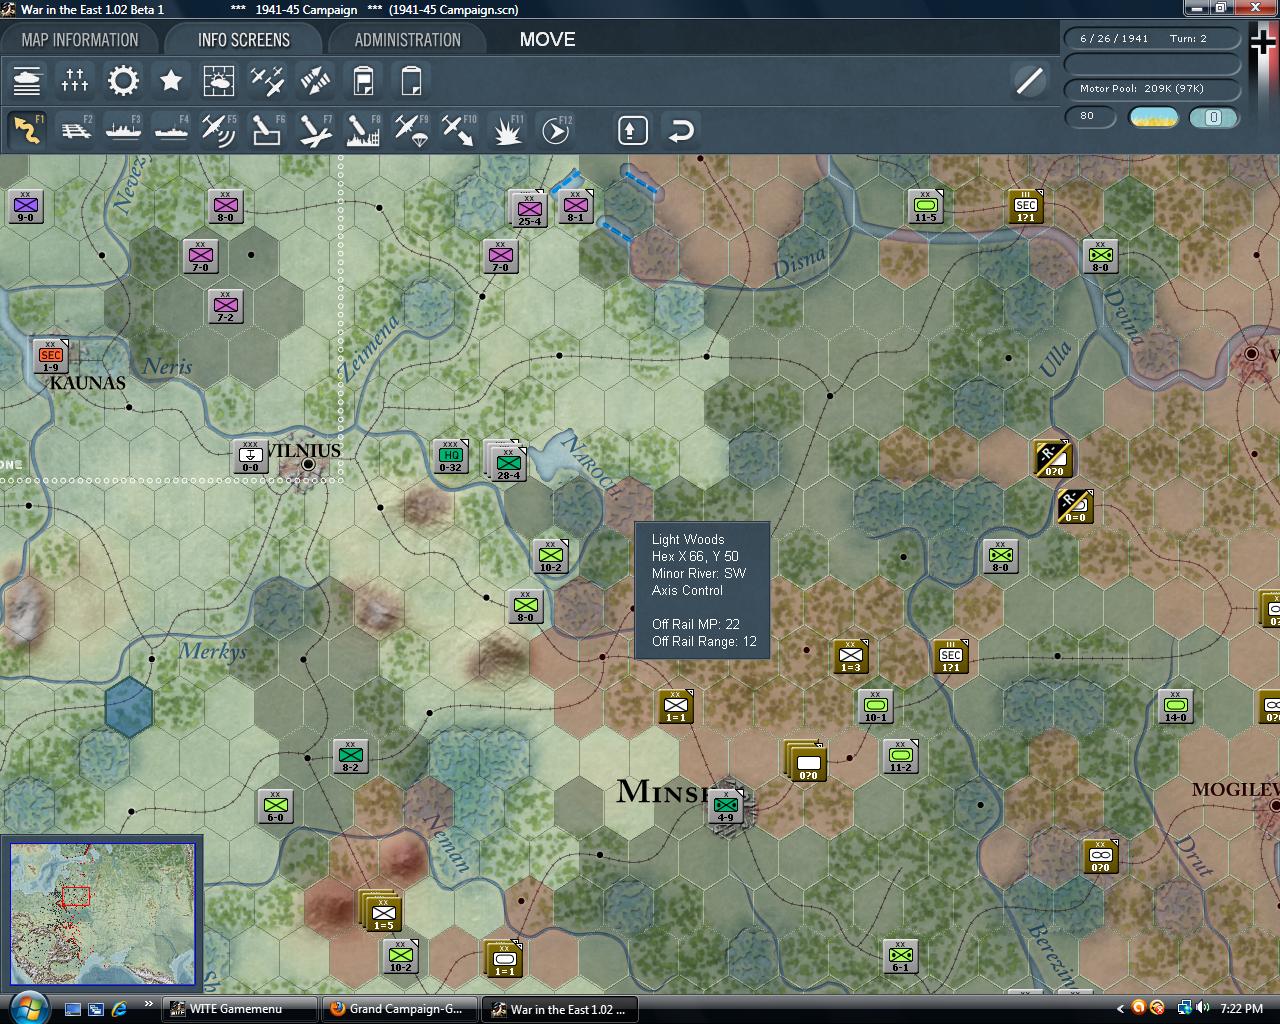Select F9 air transport parachute mode
The image size is (1280, 1024).
pos(411,130)
